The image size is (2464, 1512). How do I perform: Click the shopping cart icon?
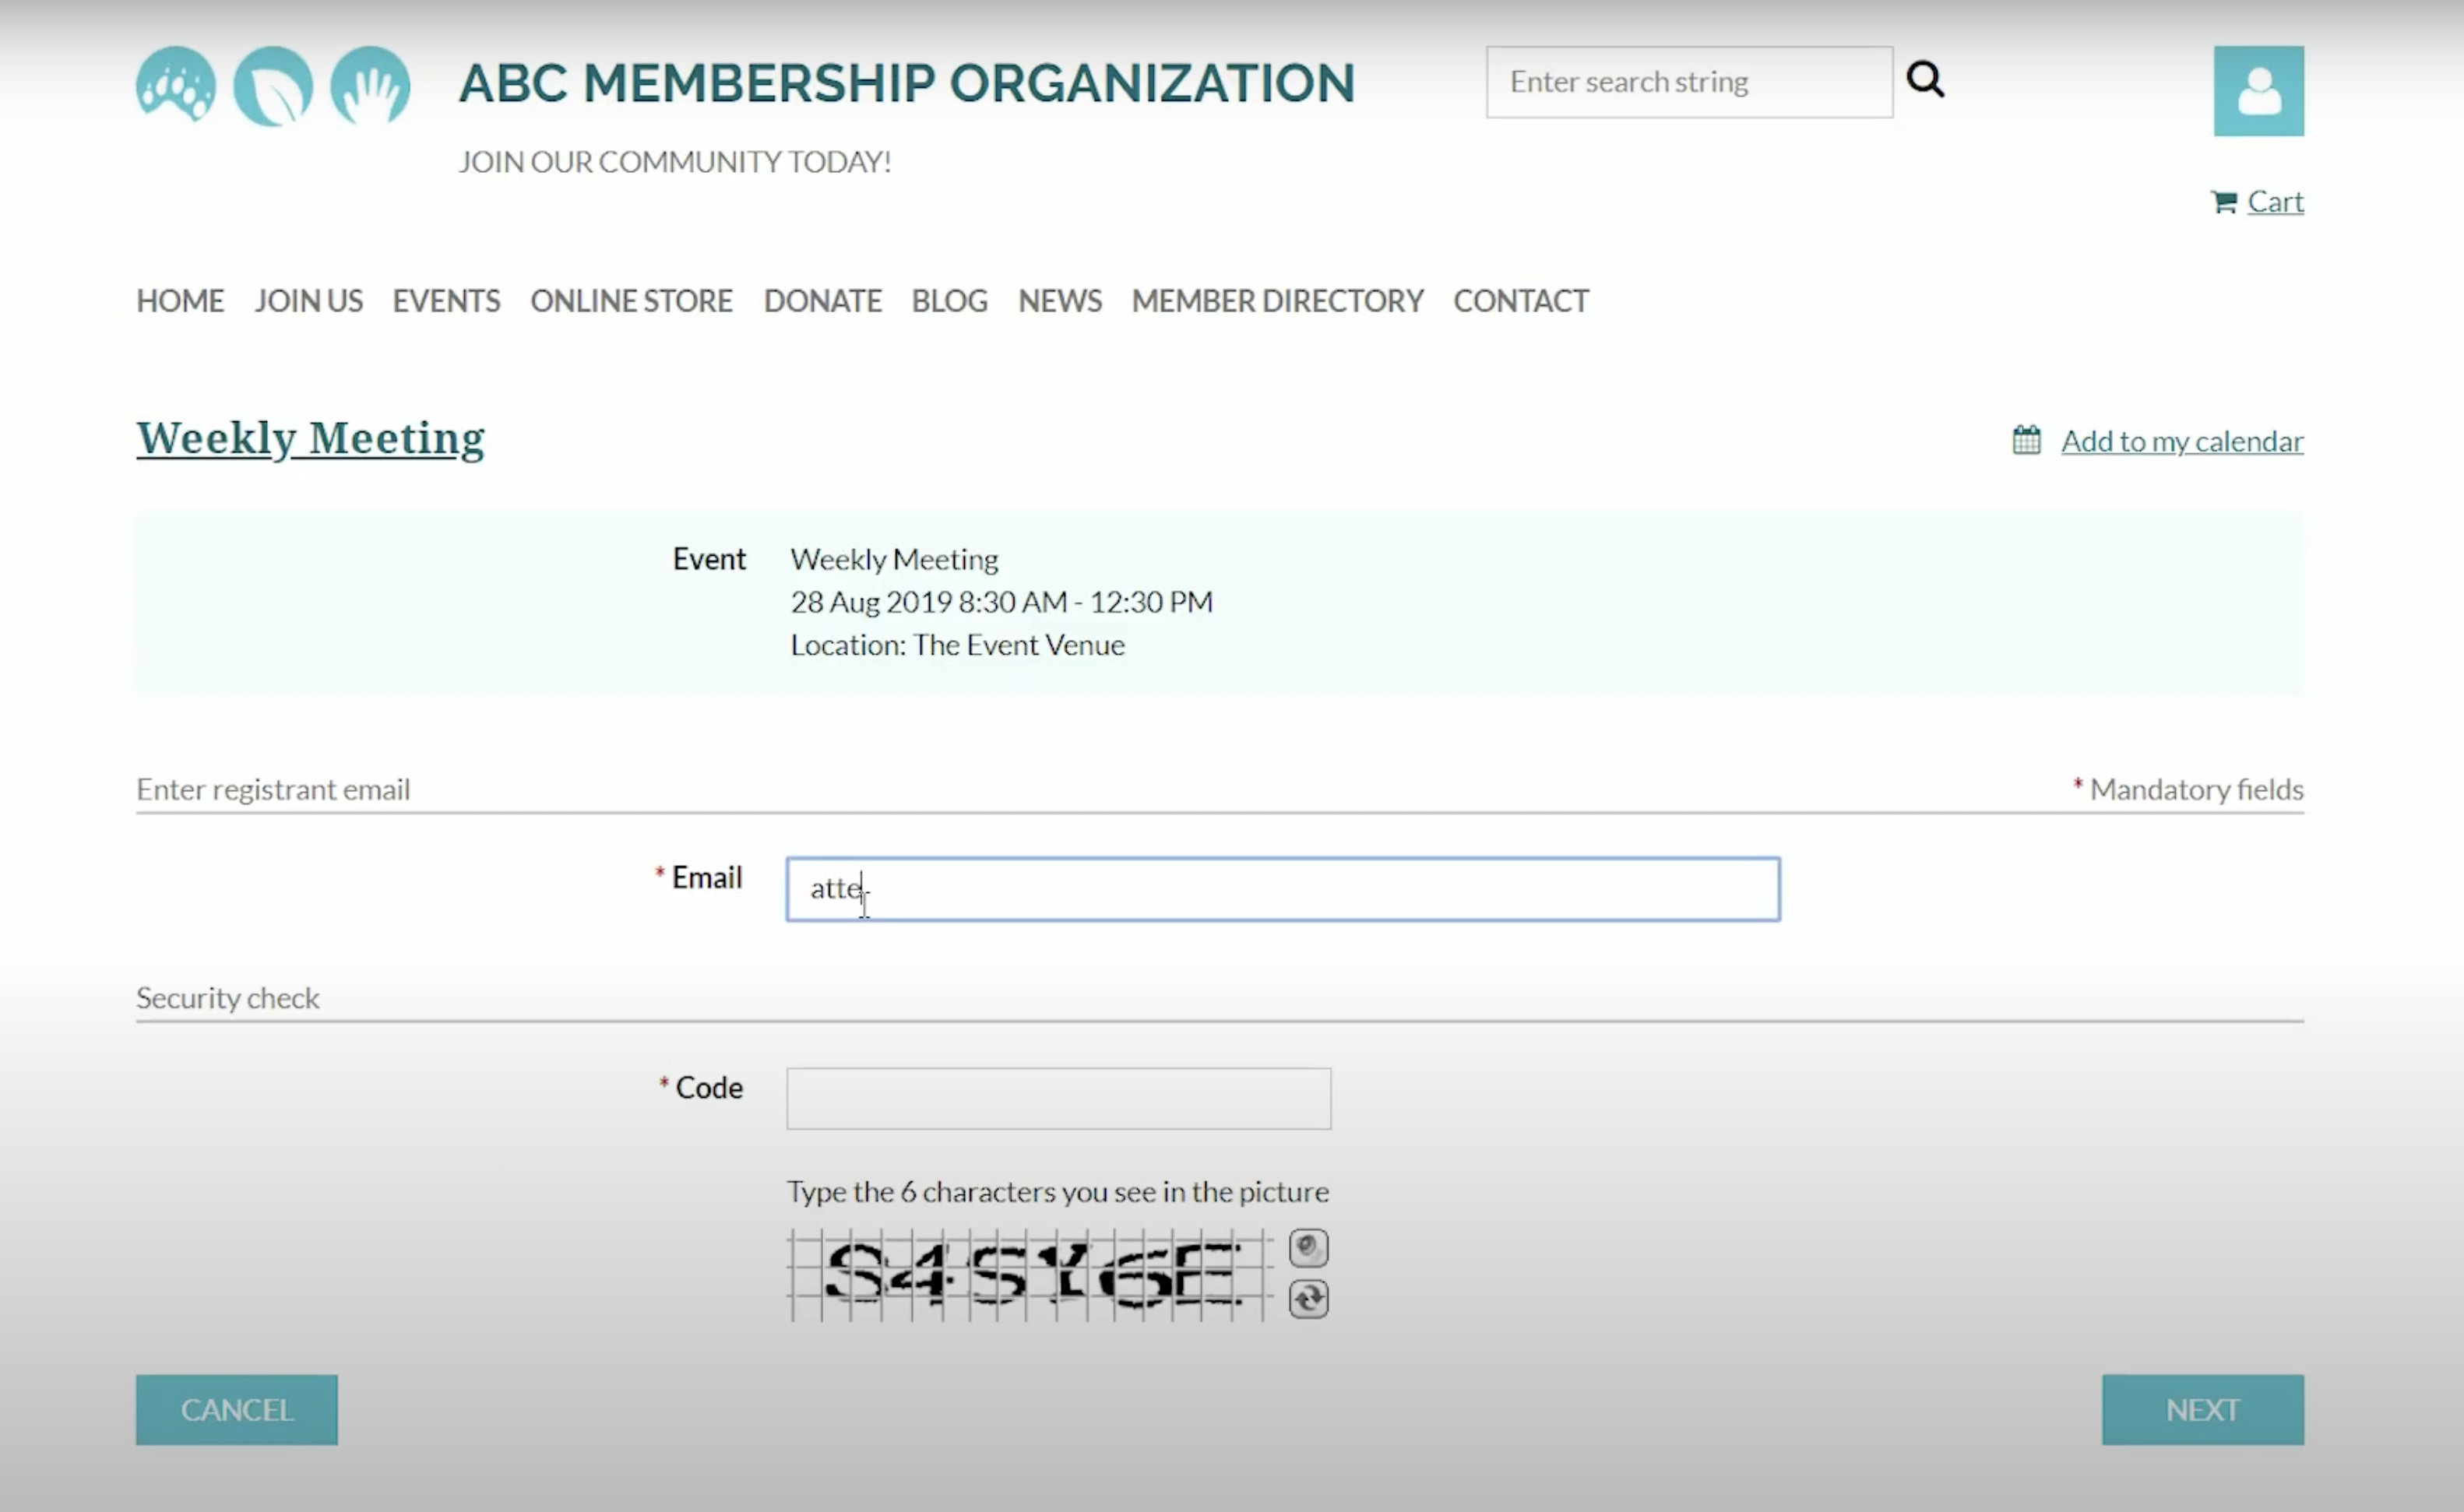2223,202
